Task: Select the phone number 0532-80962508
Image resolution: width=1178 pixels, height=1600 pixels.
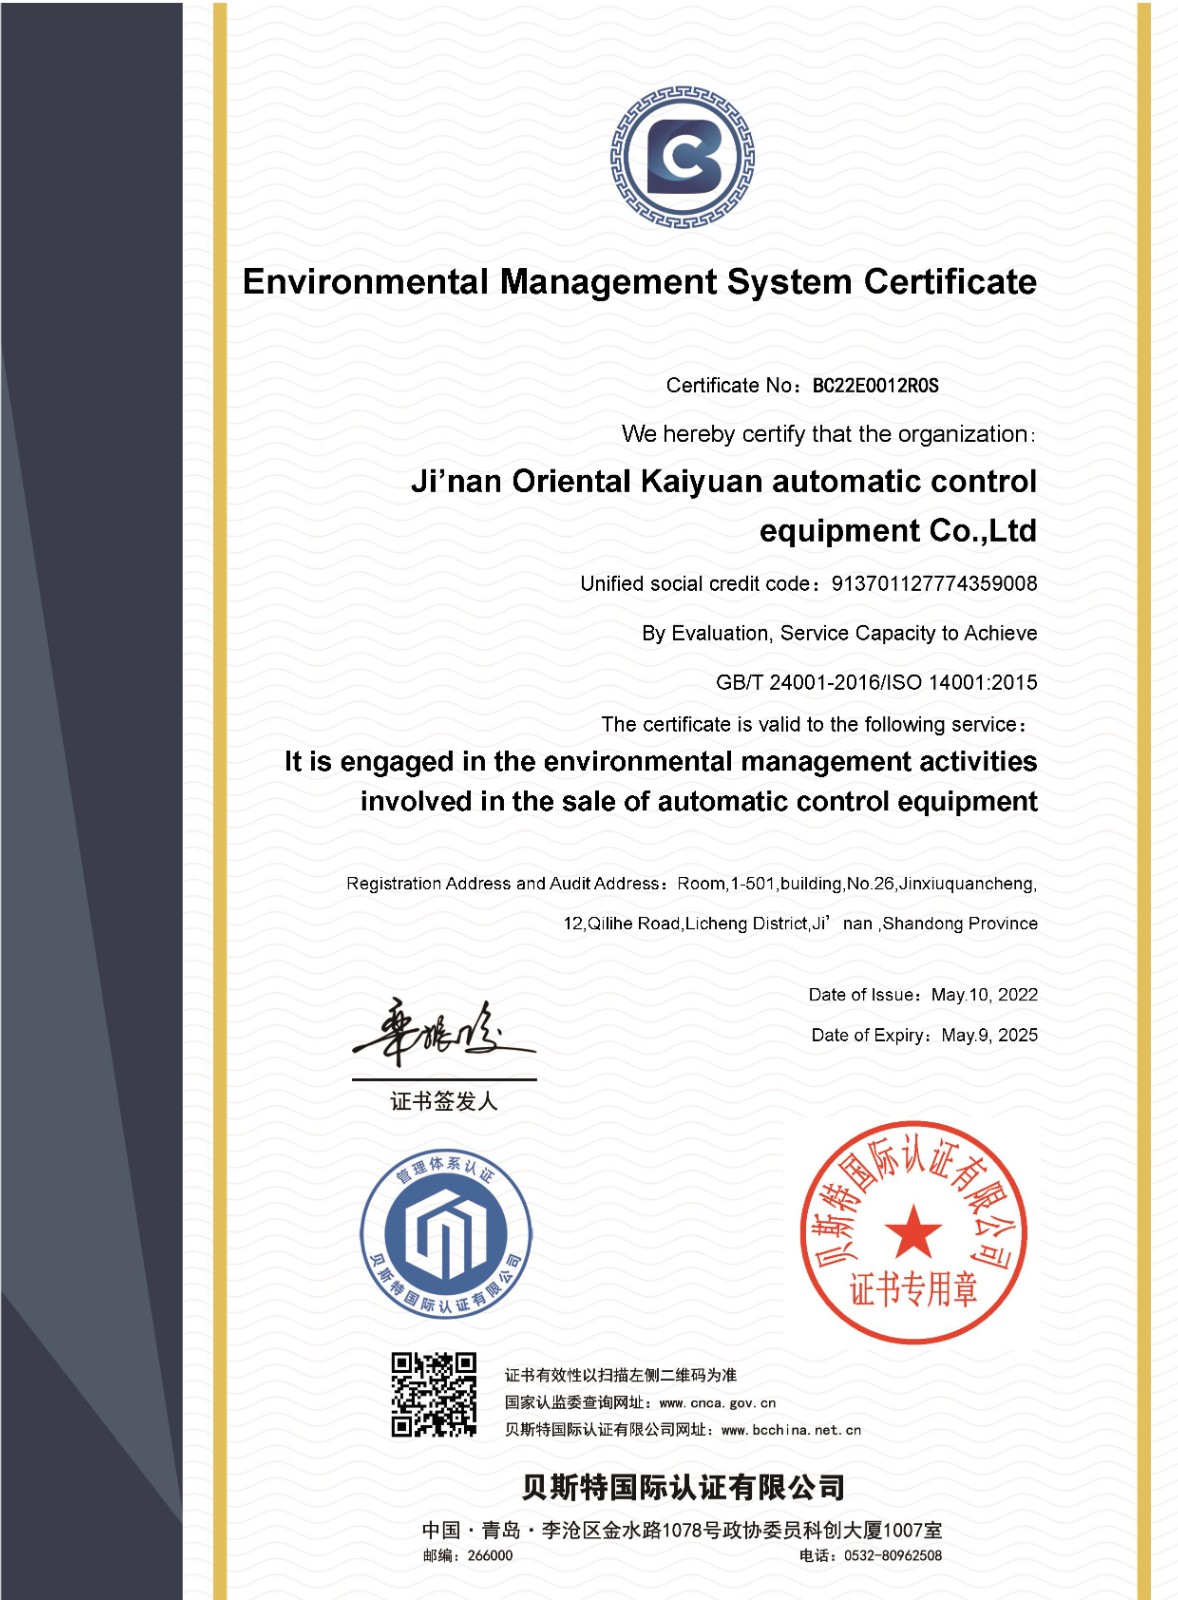Action: 892,1556
